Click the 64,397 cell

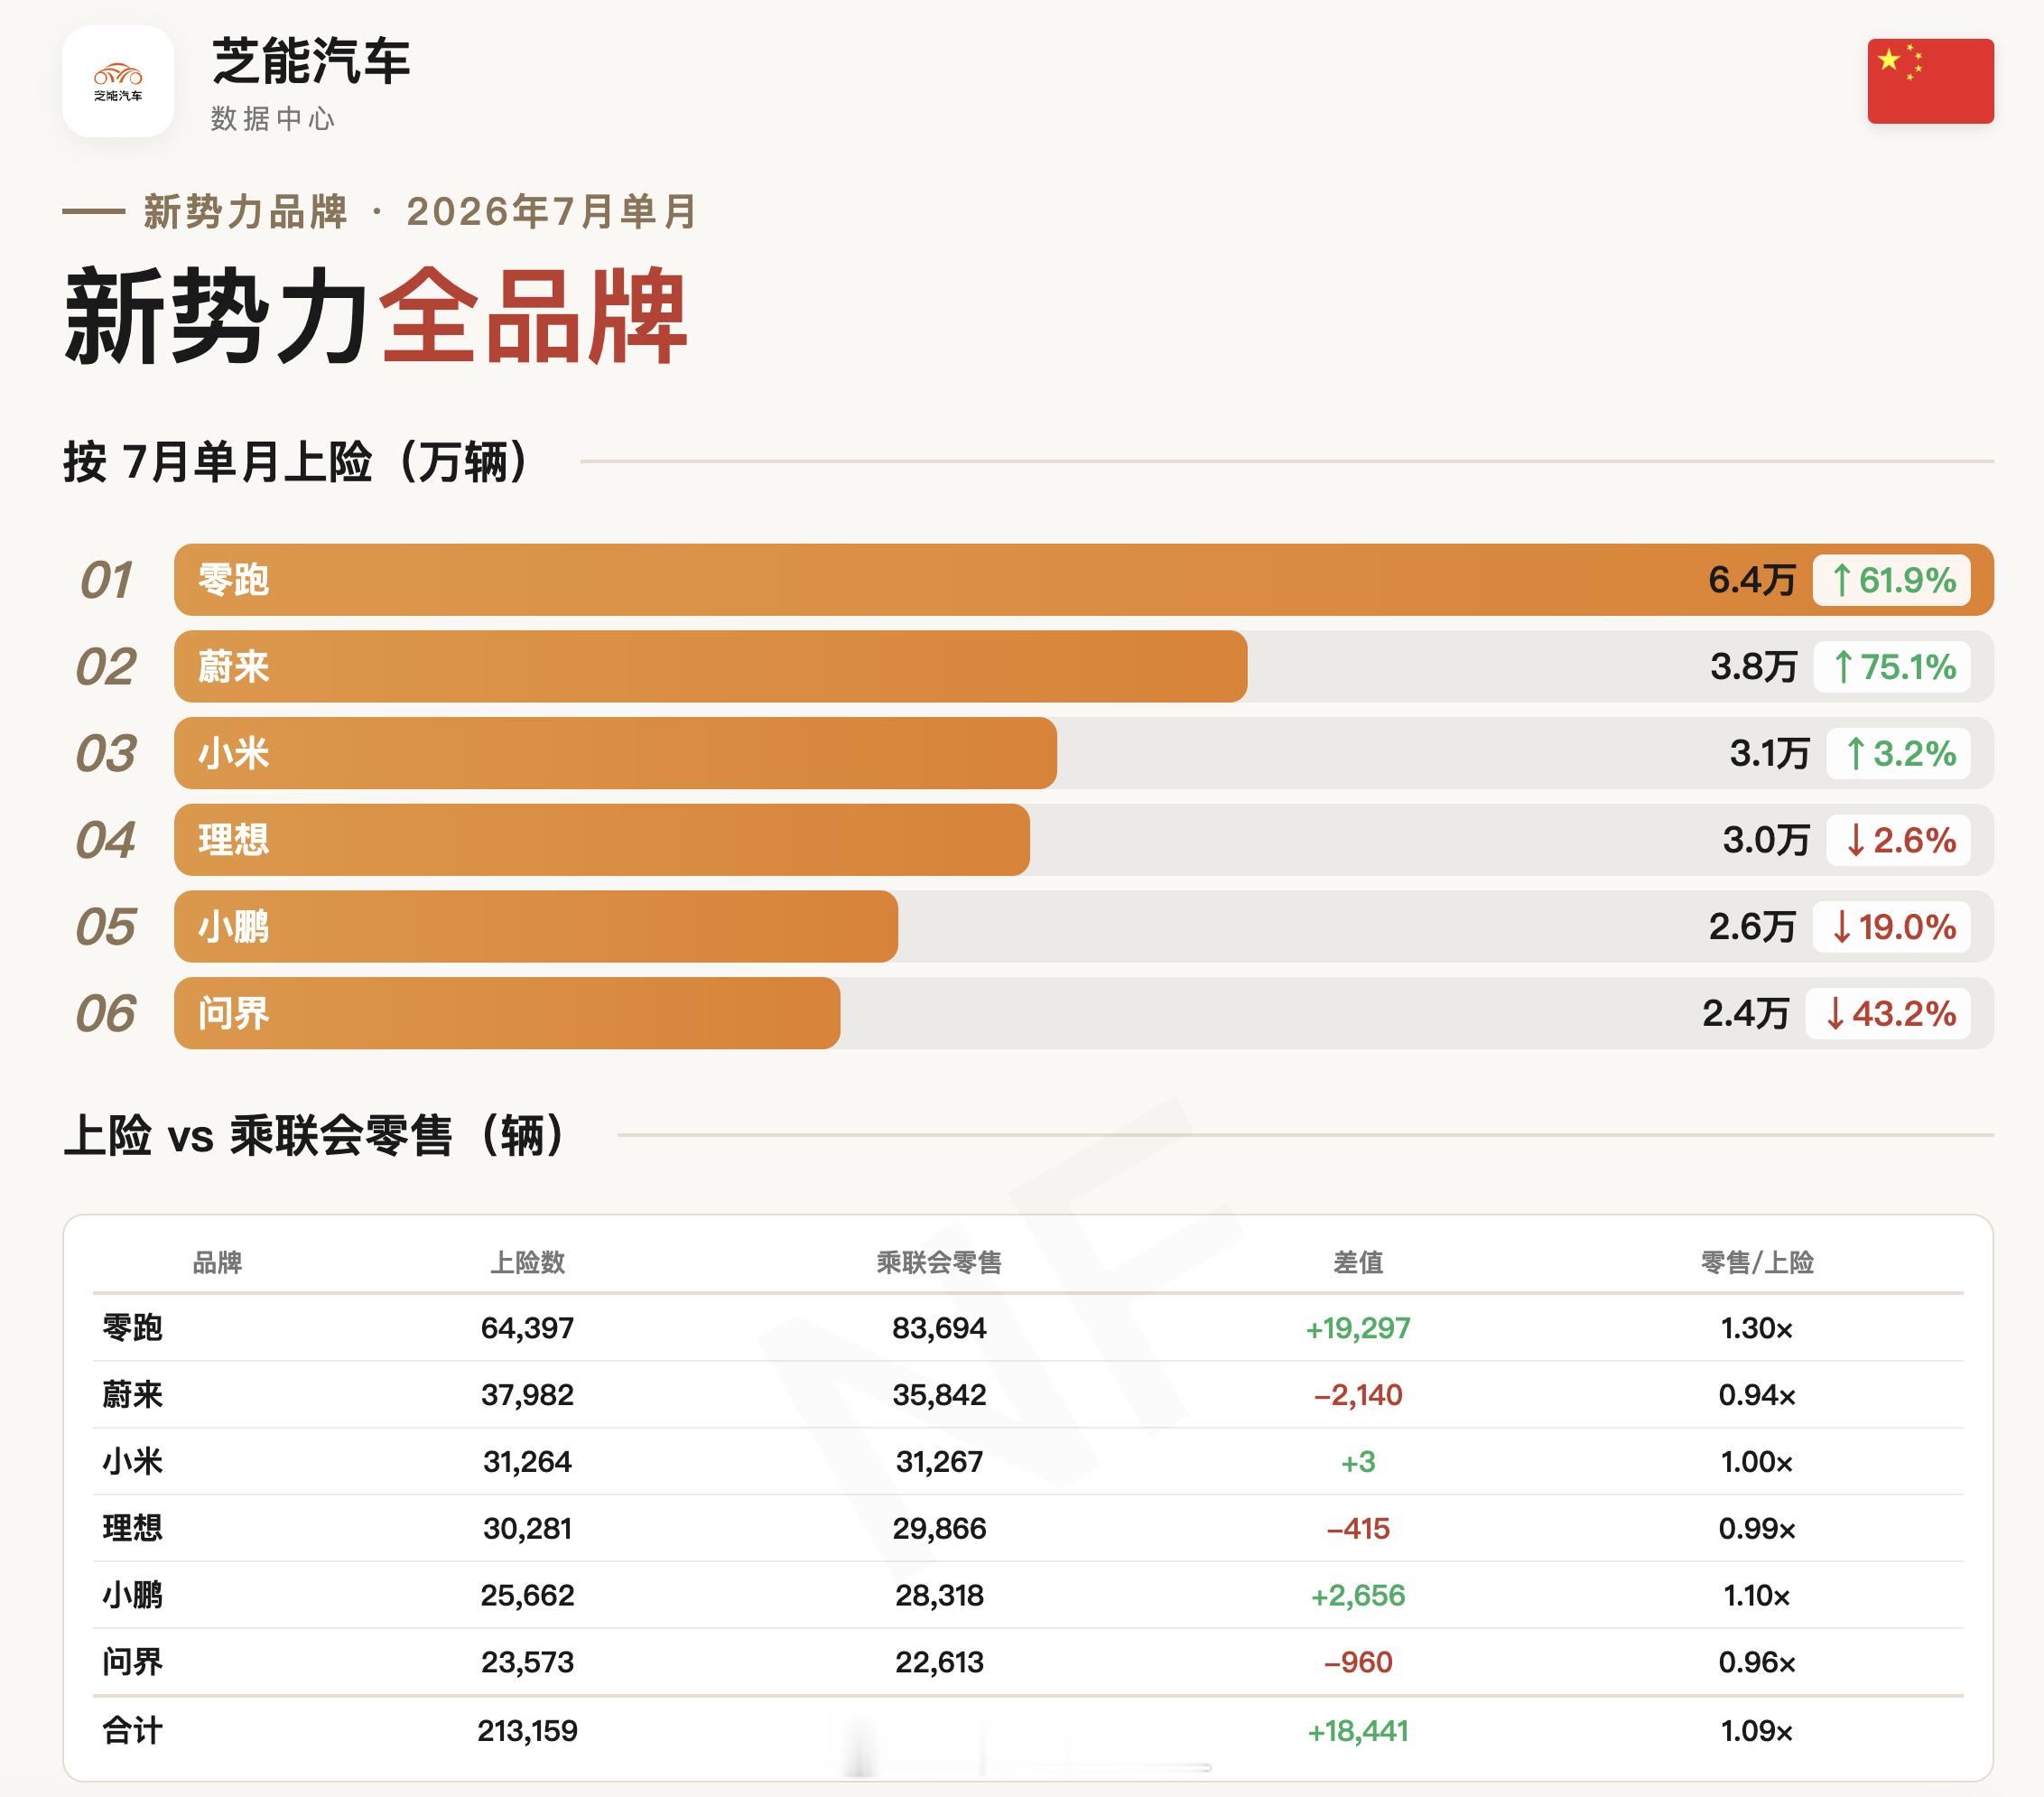pyautogui.click(x=527, y=1328)
